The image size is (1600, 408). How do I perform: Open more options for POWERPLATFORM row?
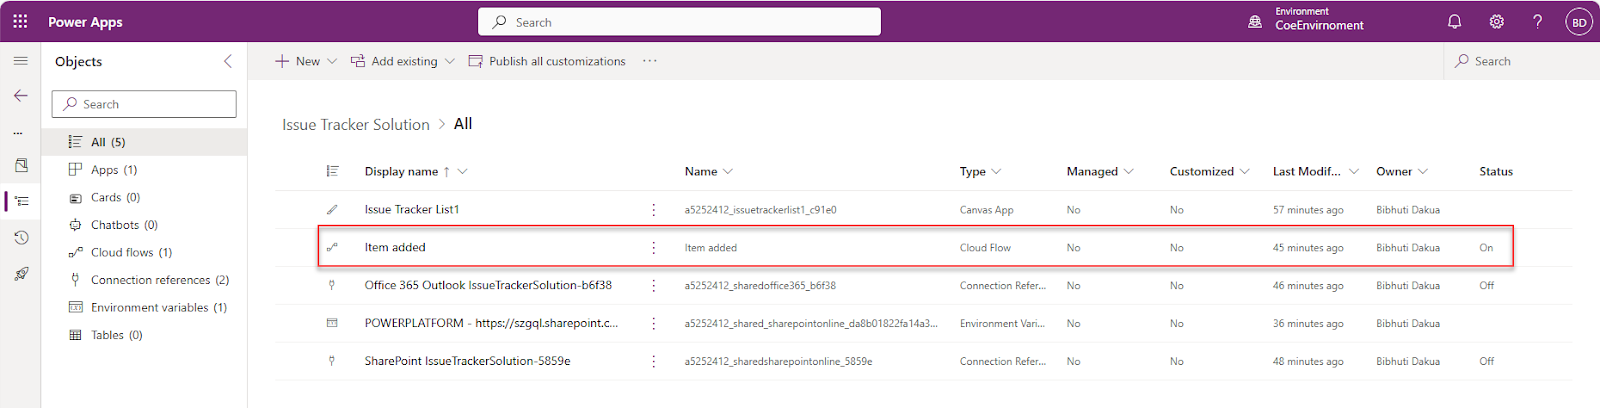654,324
